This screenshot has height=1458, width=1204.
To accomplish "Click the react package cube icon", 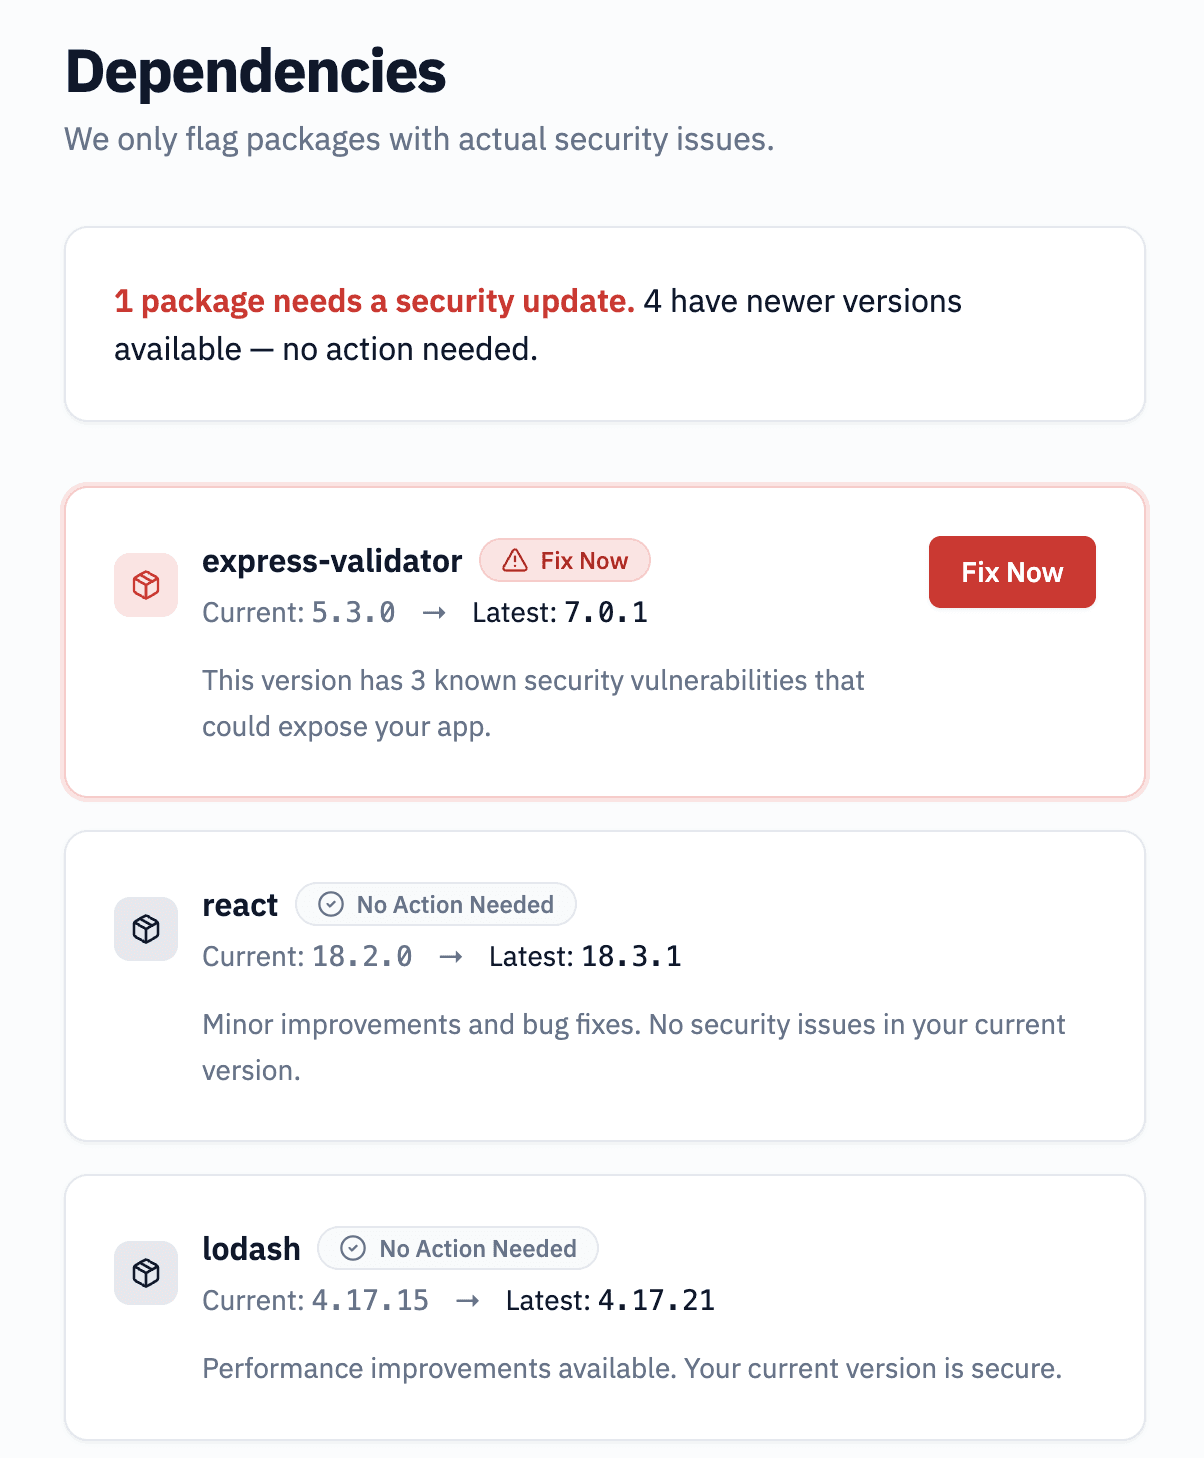I will (146, 928).
